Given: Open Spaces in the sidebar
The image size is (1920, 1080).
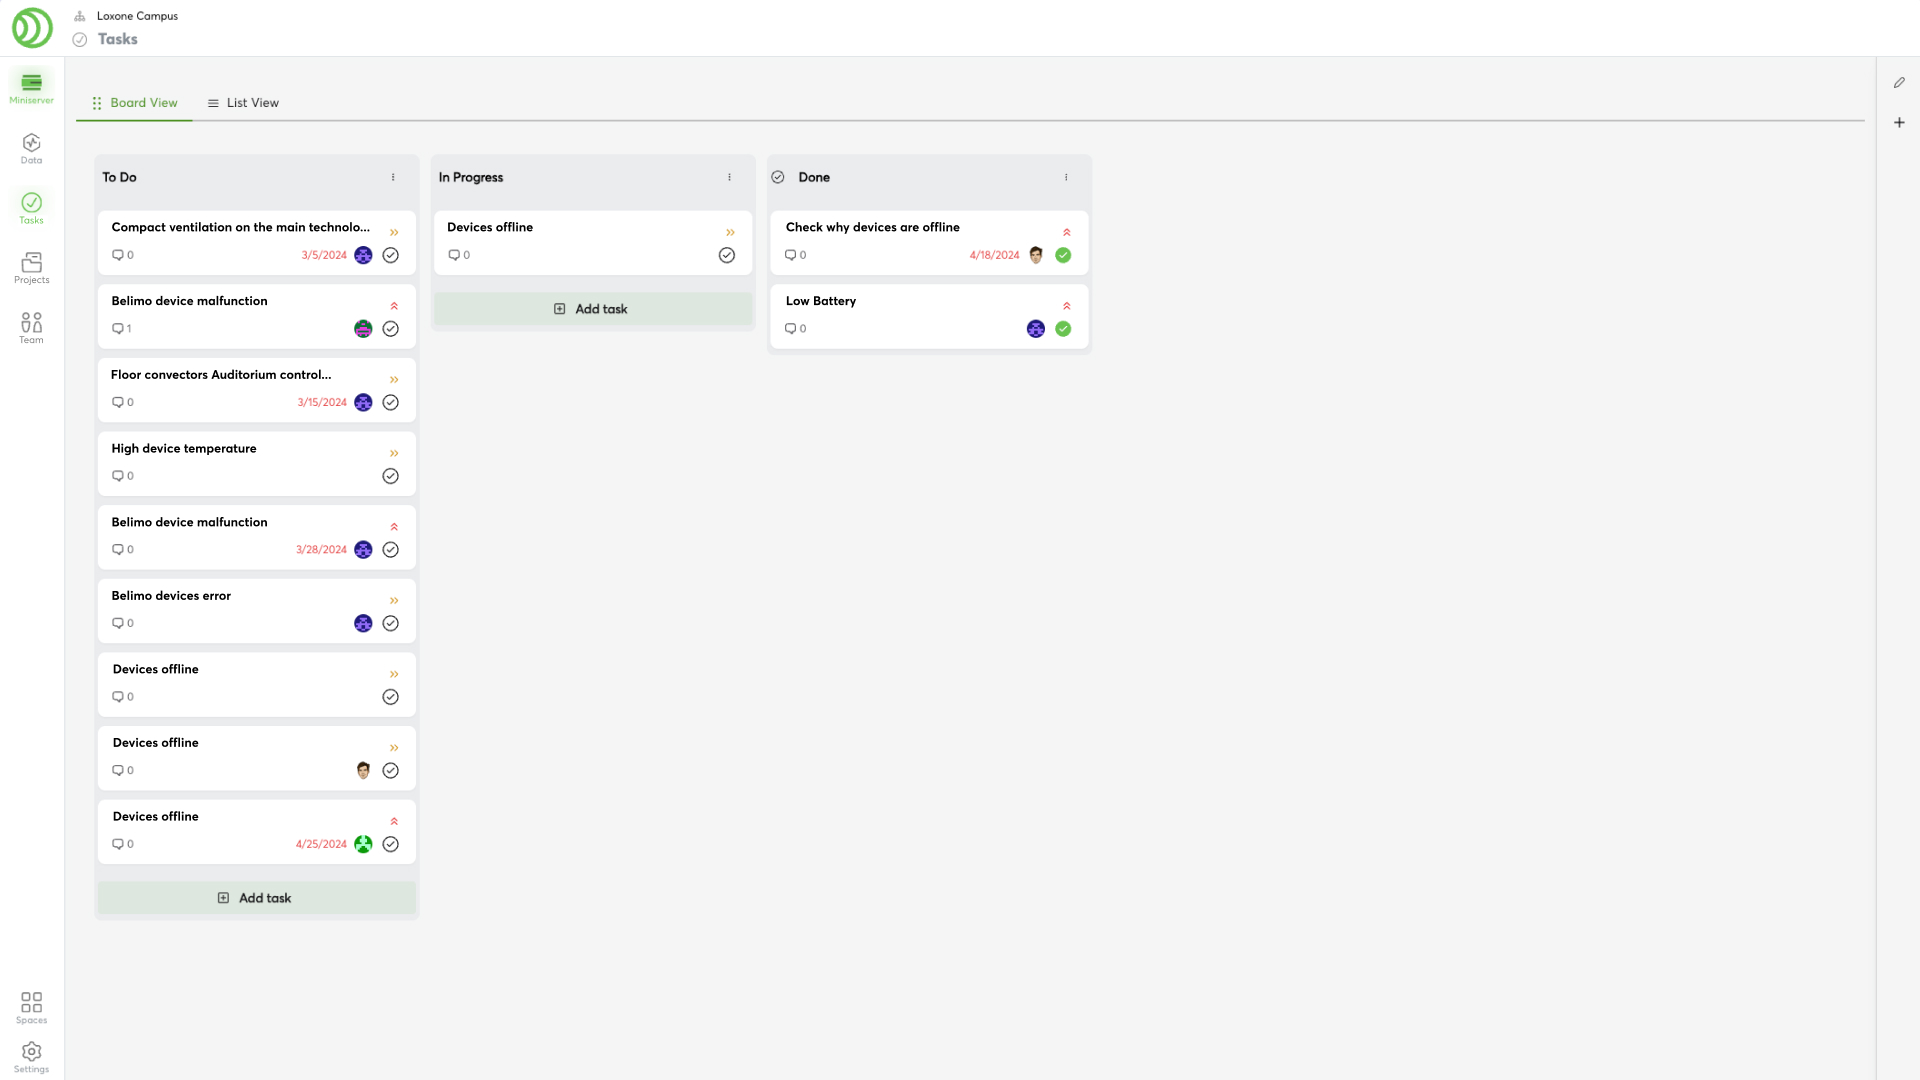Looking at the screenshot, I should [31, 1007].
